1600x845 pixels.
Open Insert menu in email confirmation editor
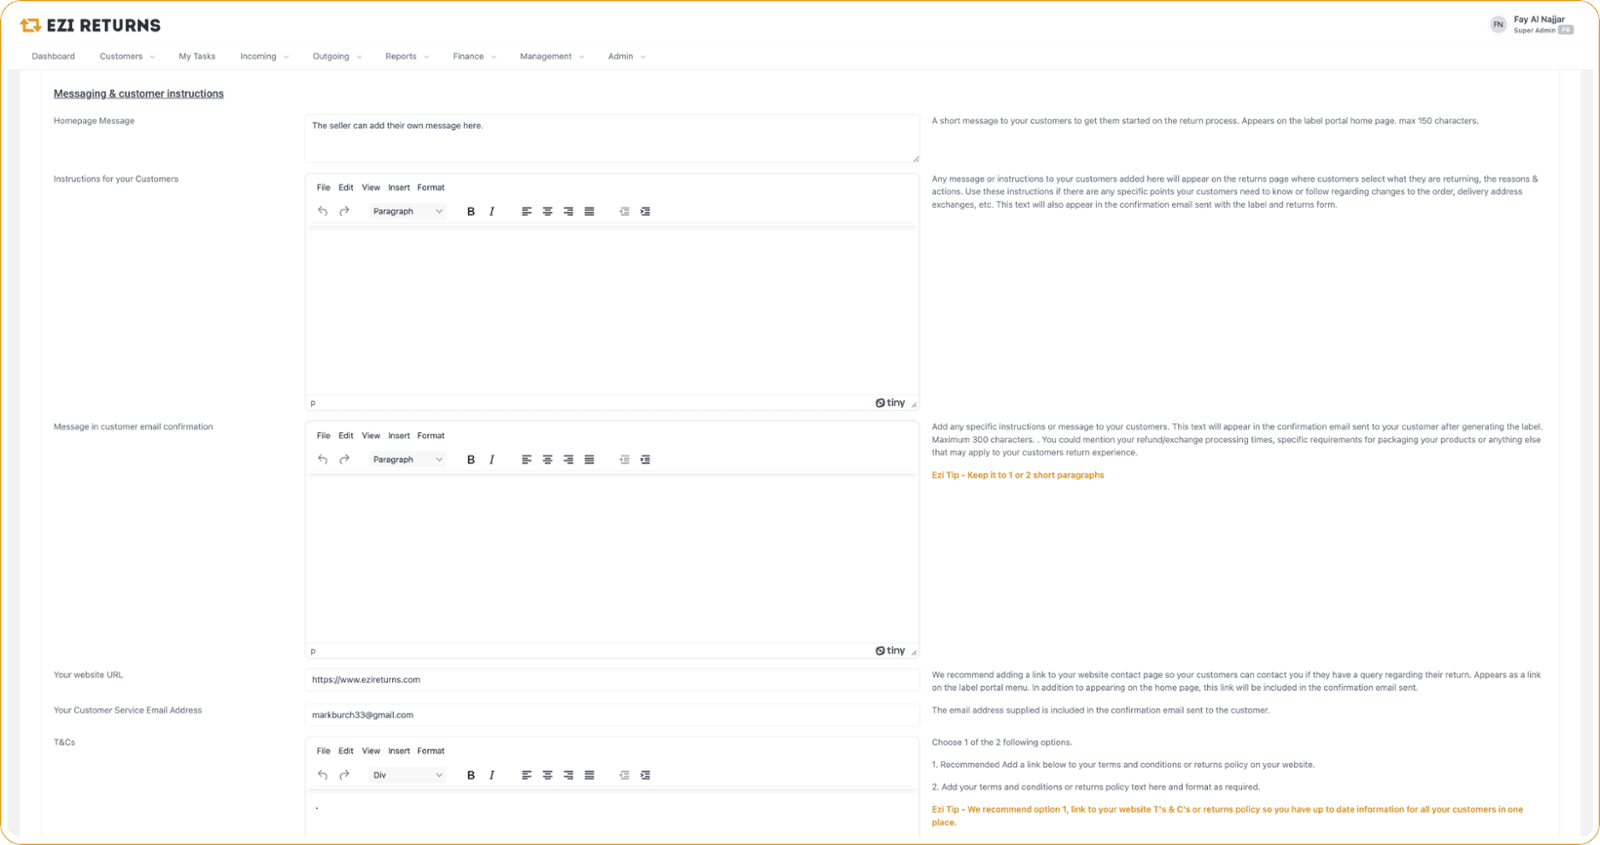(399, 436)
